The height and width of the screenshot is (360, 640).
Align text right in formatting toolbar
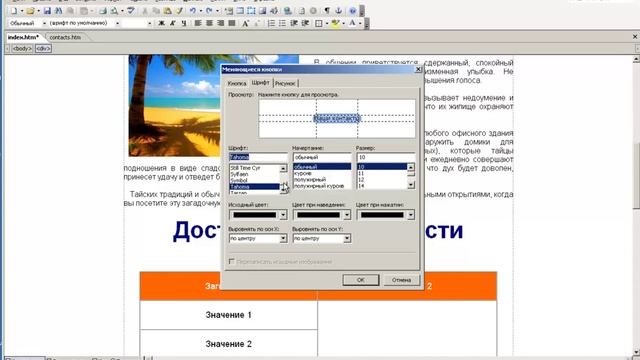pyautogui.click(x=221, y=23)
